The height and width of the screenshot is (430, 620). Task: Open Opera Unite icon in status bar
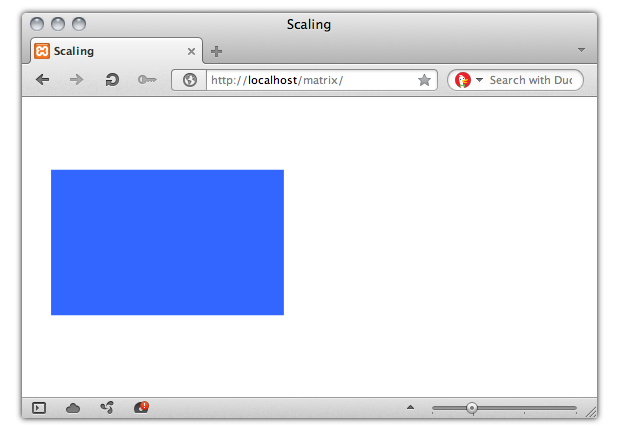click(x=107, y=407)
